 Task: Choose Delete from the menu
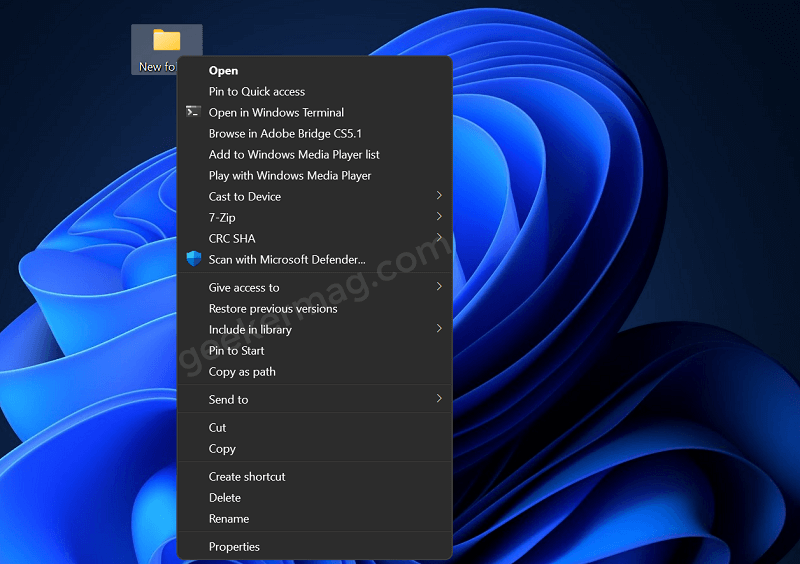coord(314,497)
